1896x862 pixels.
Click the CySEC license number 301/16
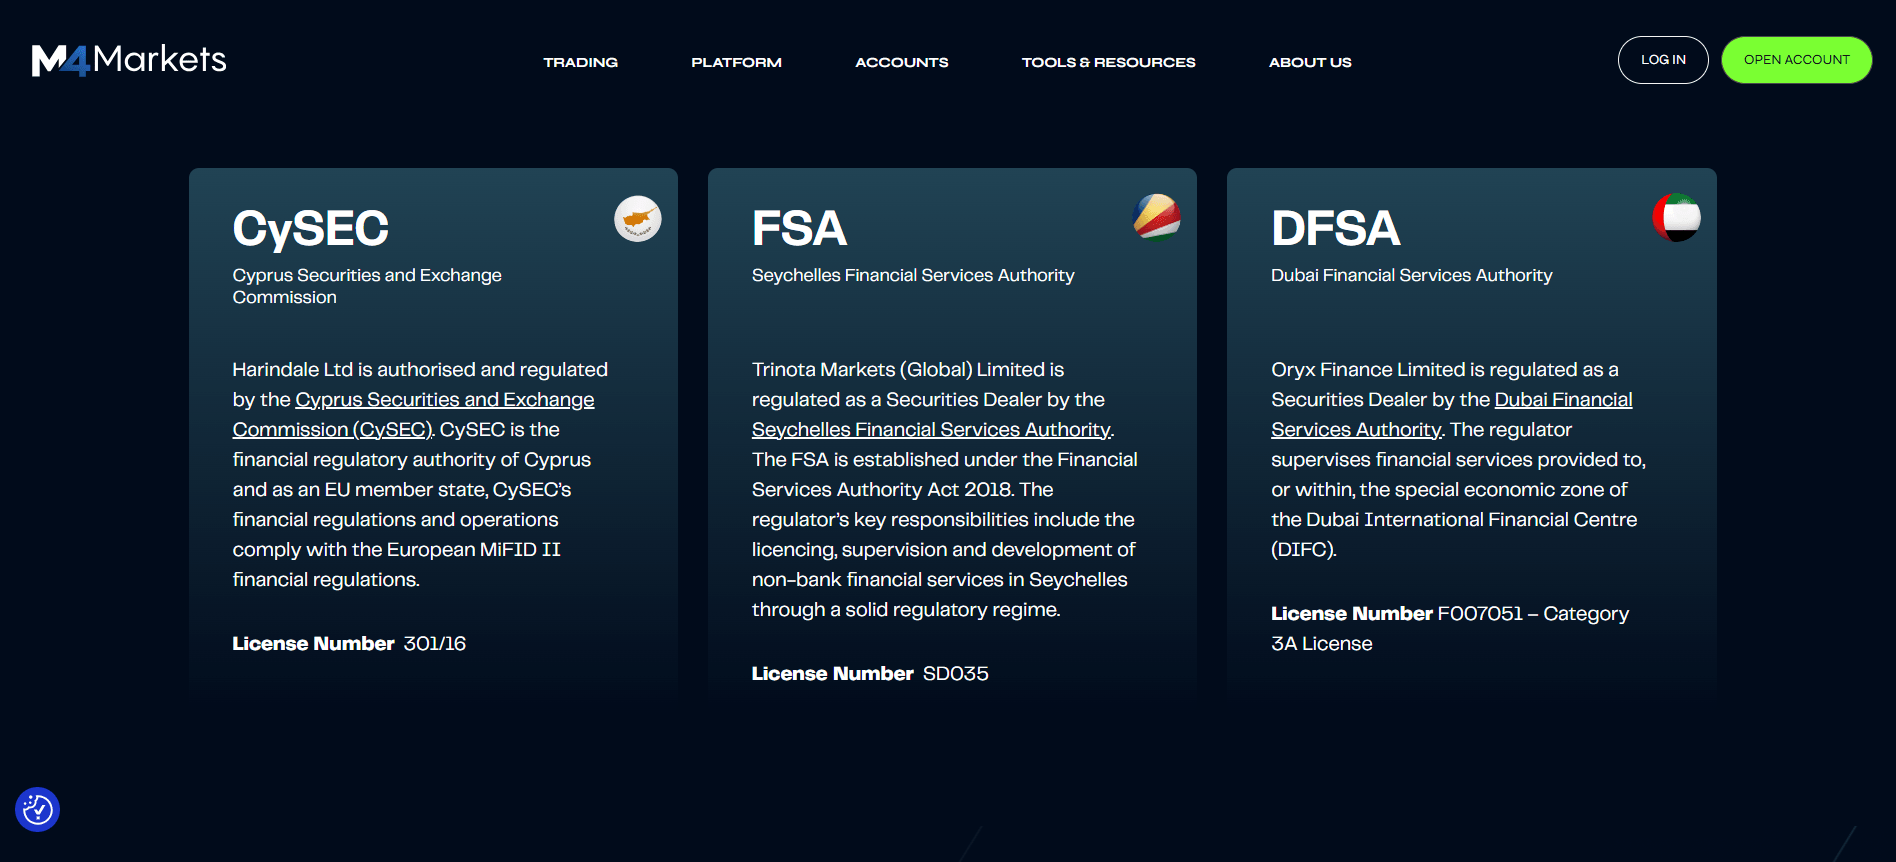(x=434, y=644)
